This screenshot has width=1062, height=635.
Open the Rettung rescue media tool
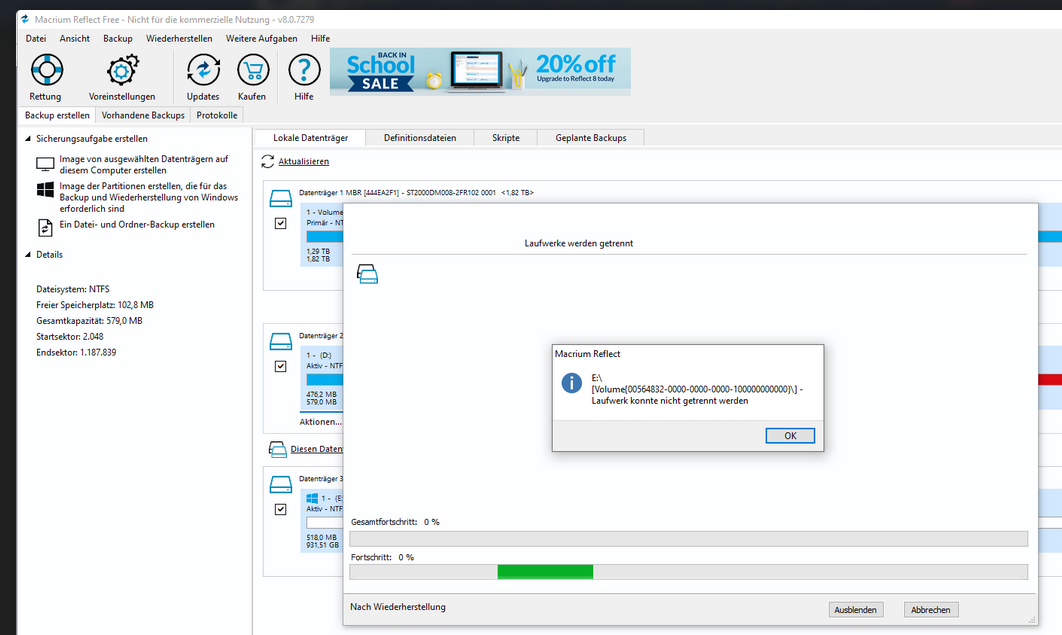(46, 70)
